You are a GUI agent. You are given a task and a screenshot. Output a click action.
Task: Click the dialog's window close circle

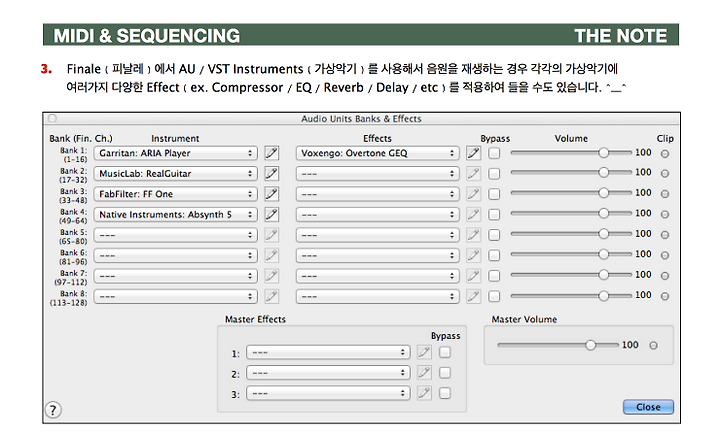(52, 118)
